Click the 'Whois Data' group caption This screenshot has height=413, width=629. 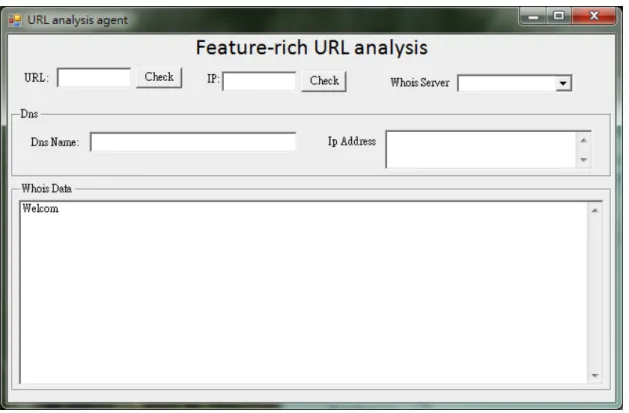click(x=47, y=188)
